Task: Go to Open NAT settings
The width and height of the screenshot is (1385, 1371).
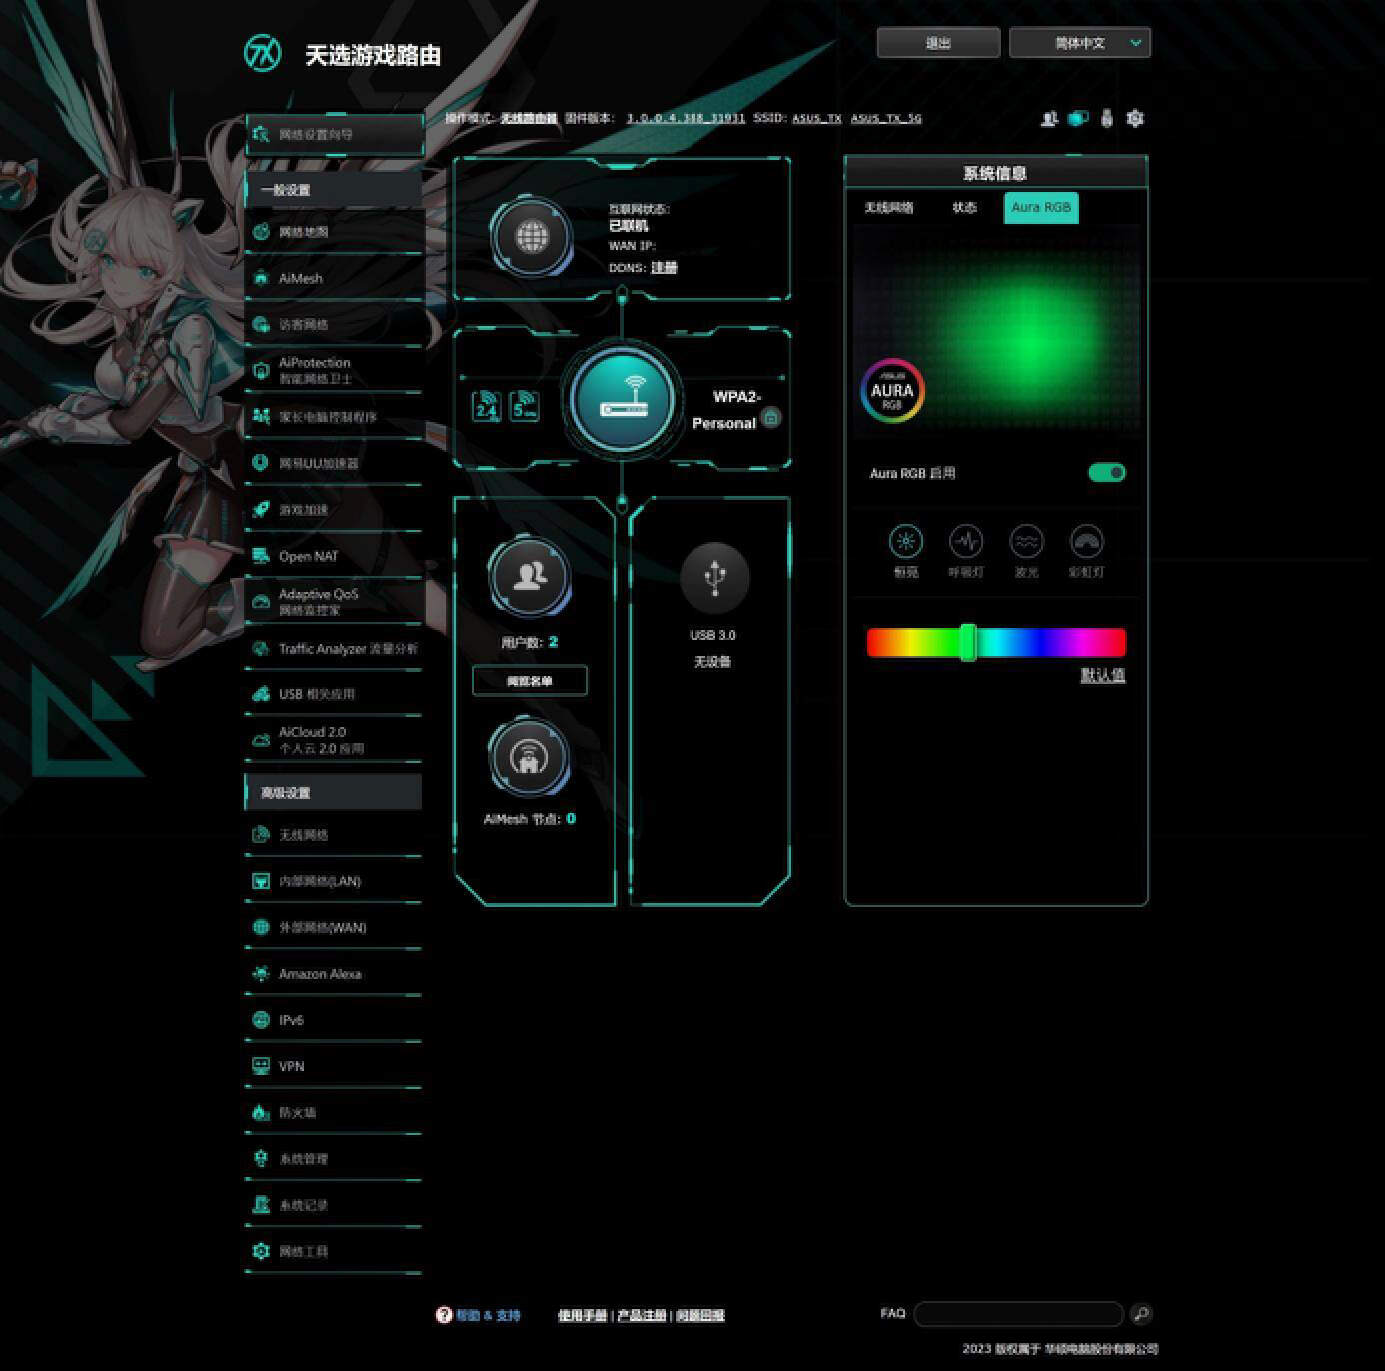Action: click(x=334, y=556)
